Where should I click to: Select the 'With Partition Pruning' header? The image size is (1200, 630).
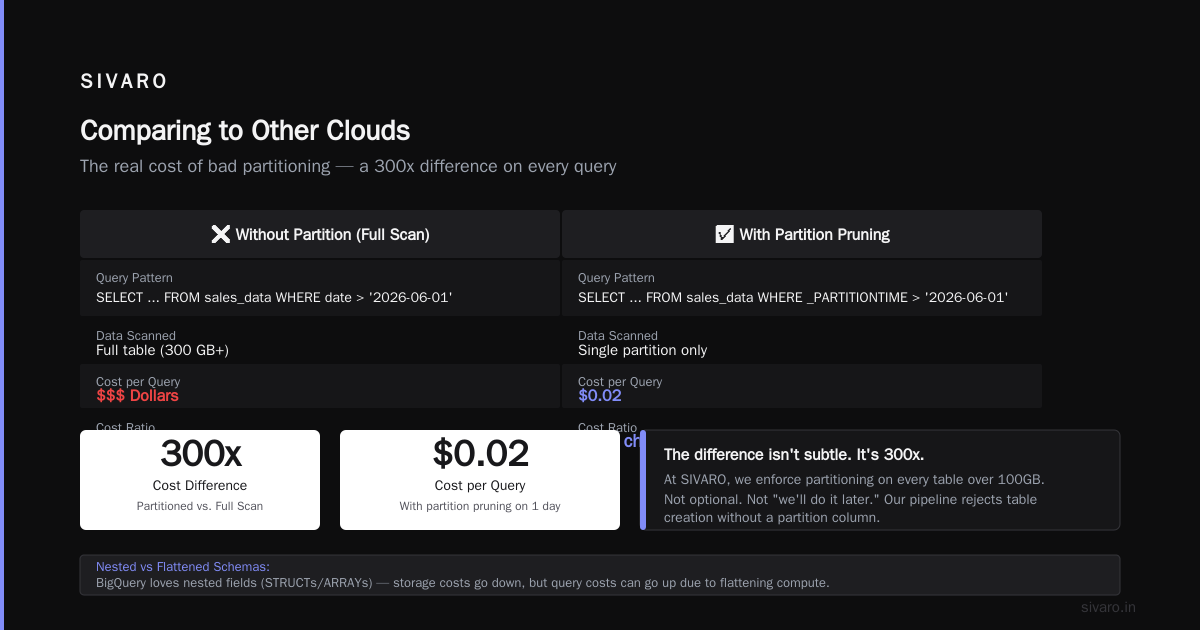click(802, 234)
